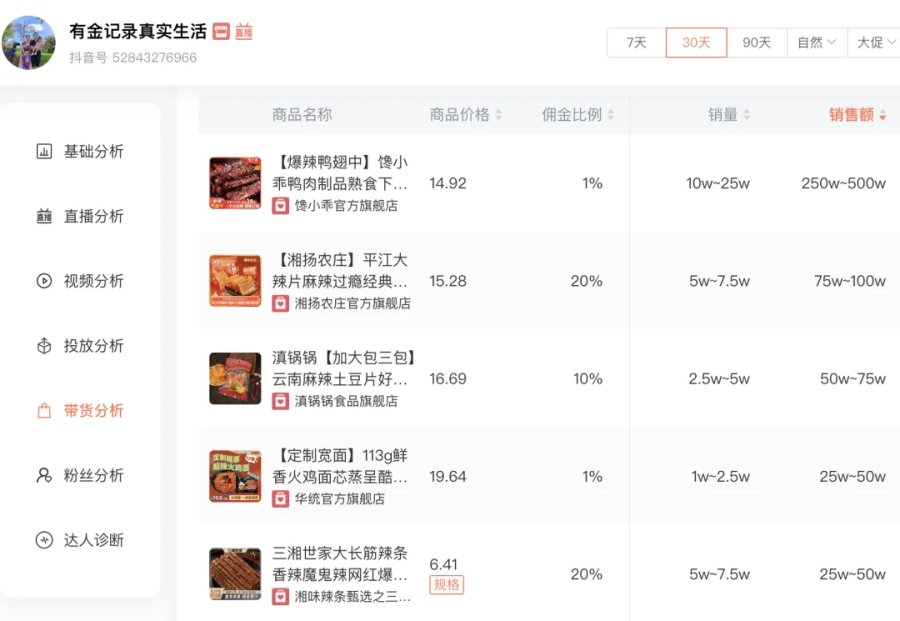Open 湘扬农庄官方旗舰店 shop link
The image size is (900, 621).
[x=352, y=303]
